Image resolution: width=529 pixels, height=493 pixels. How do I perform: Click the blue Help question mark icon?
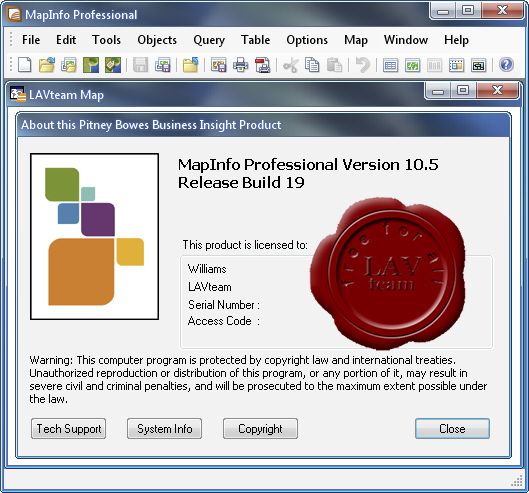click(x=506, y=64)
